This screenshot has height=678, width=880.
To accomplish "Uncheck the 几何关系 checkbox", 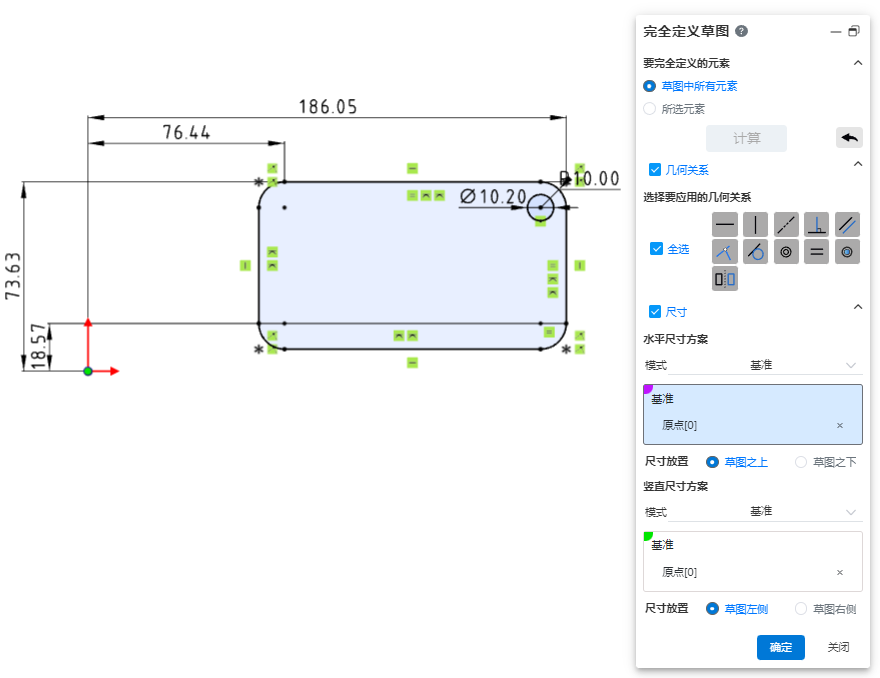I will point(655,170).
